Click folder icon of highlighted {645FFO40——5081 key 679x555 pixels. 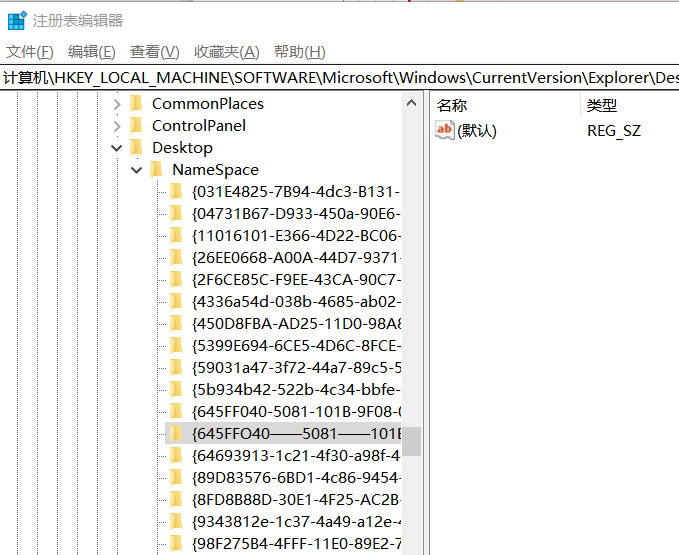(x=176, y=433)
